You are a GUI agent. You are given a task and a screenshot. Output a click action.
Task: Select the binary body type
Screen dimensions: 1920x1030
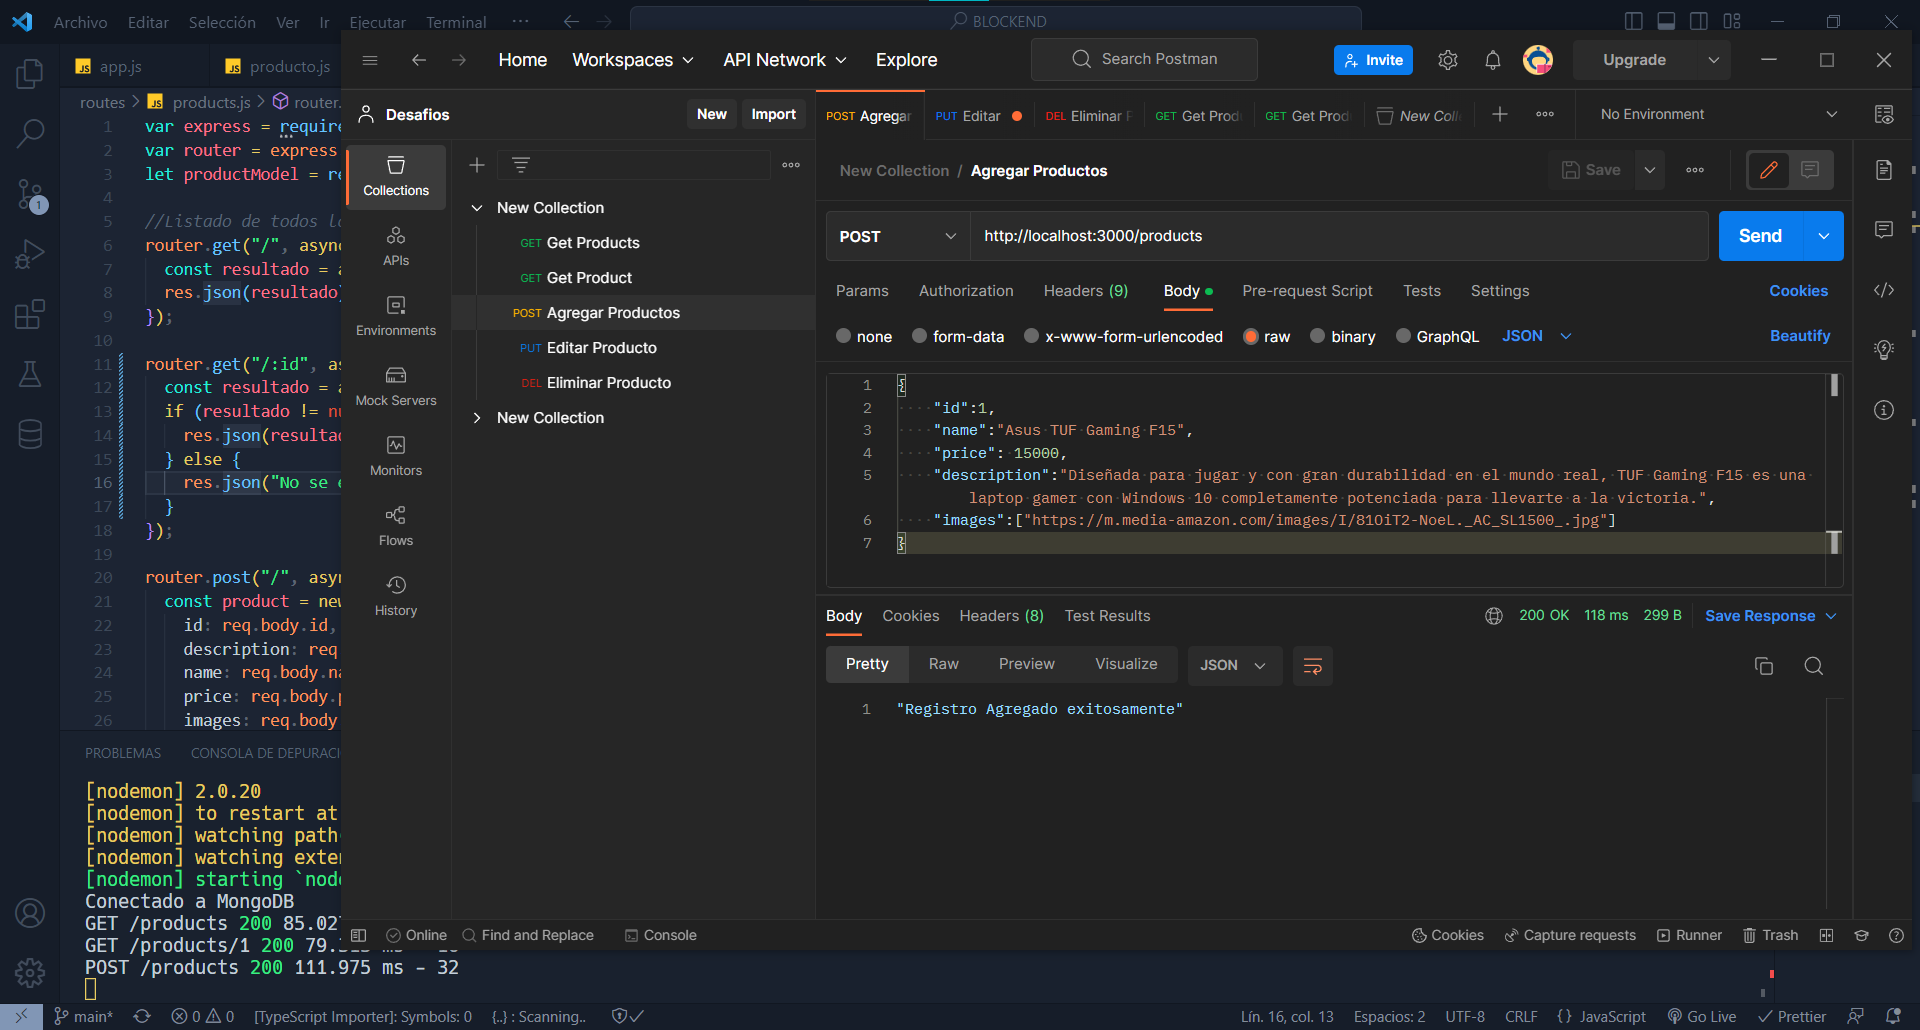(x=1343, y=337)
